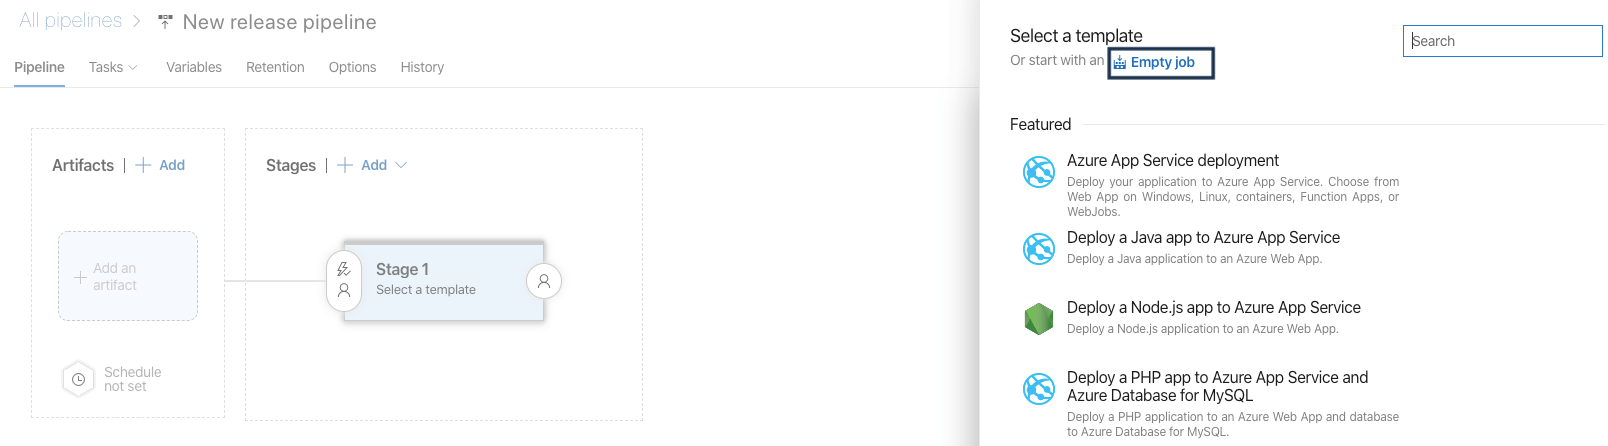
Task: Open the History tab
Action: tap(422, 67)
